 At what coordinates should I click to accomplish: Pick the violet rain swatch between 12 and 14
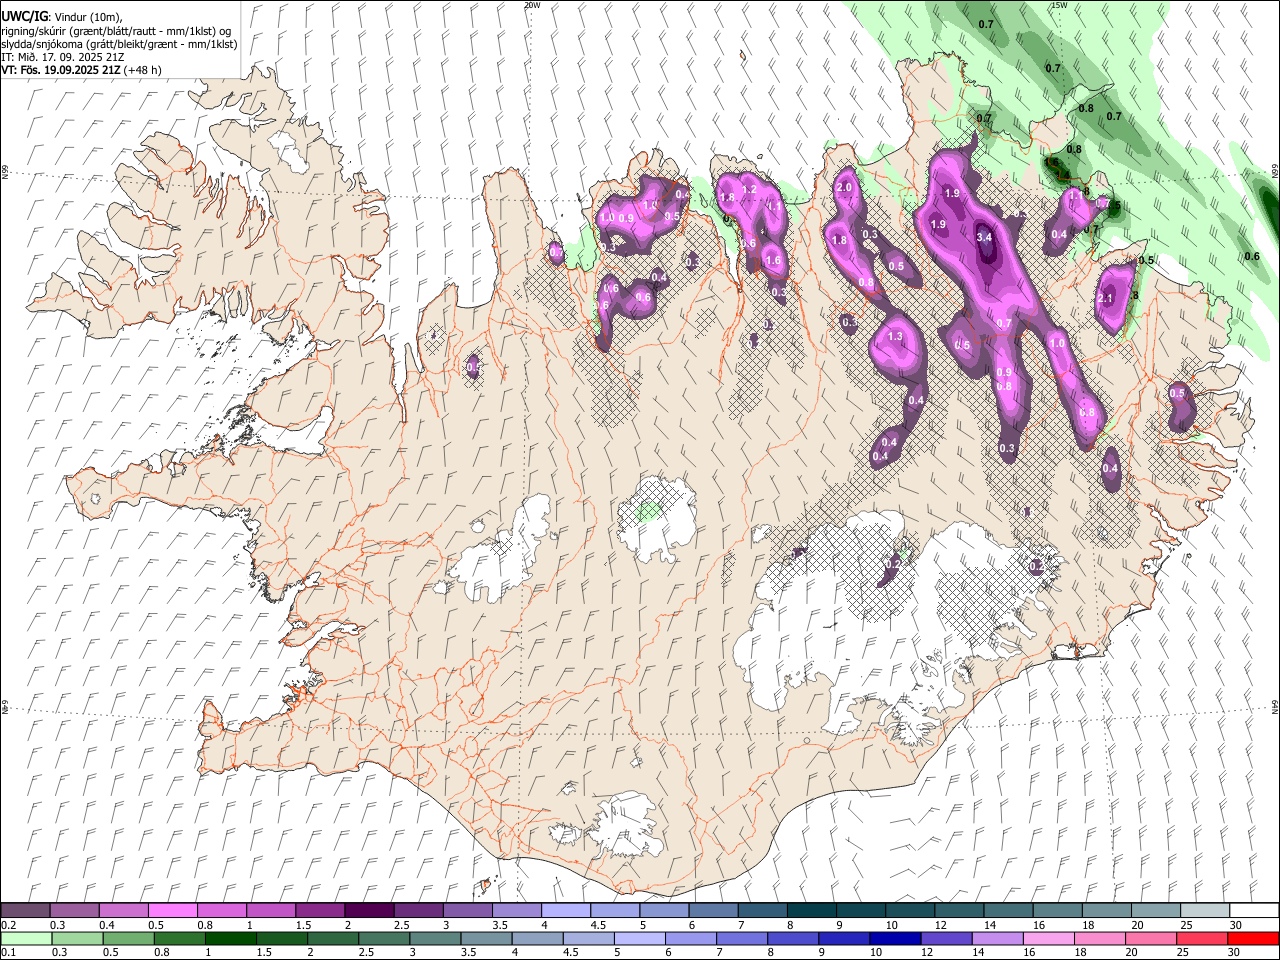[x=946, y=938]
